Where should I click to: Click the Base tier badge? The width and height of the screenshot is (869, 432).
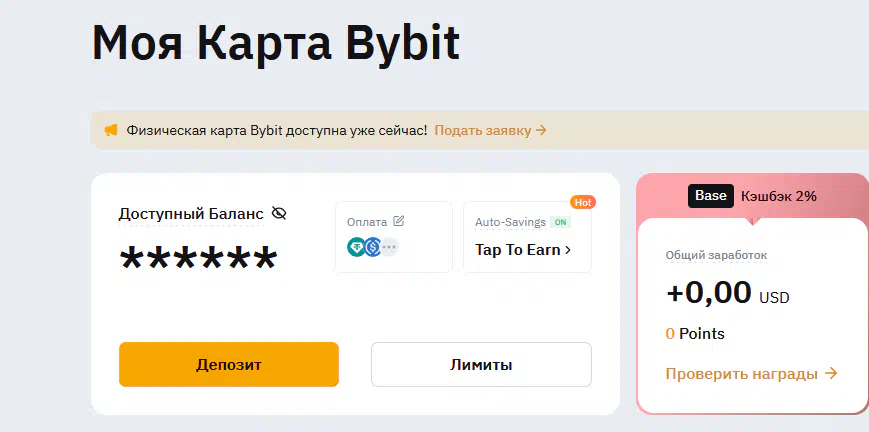[711, 196]
